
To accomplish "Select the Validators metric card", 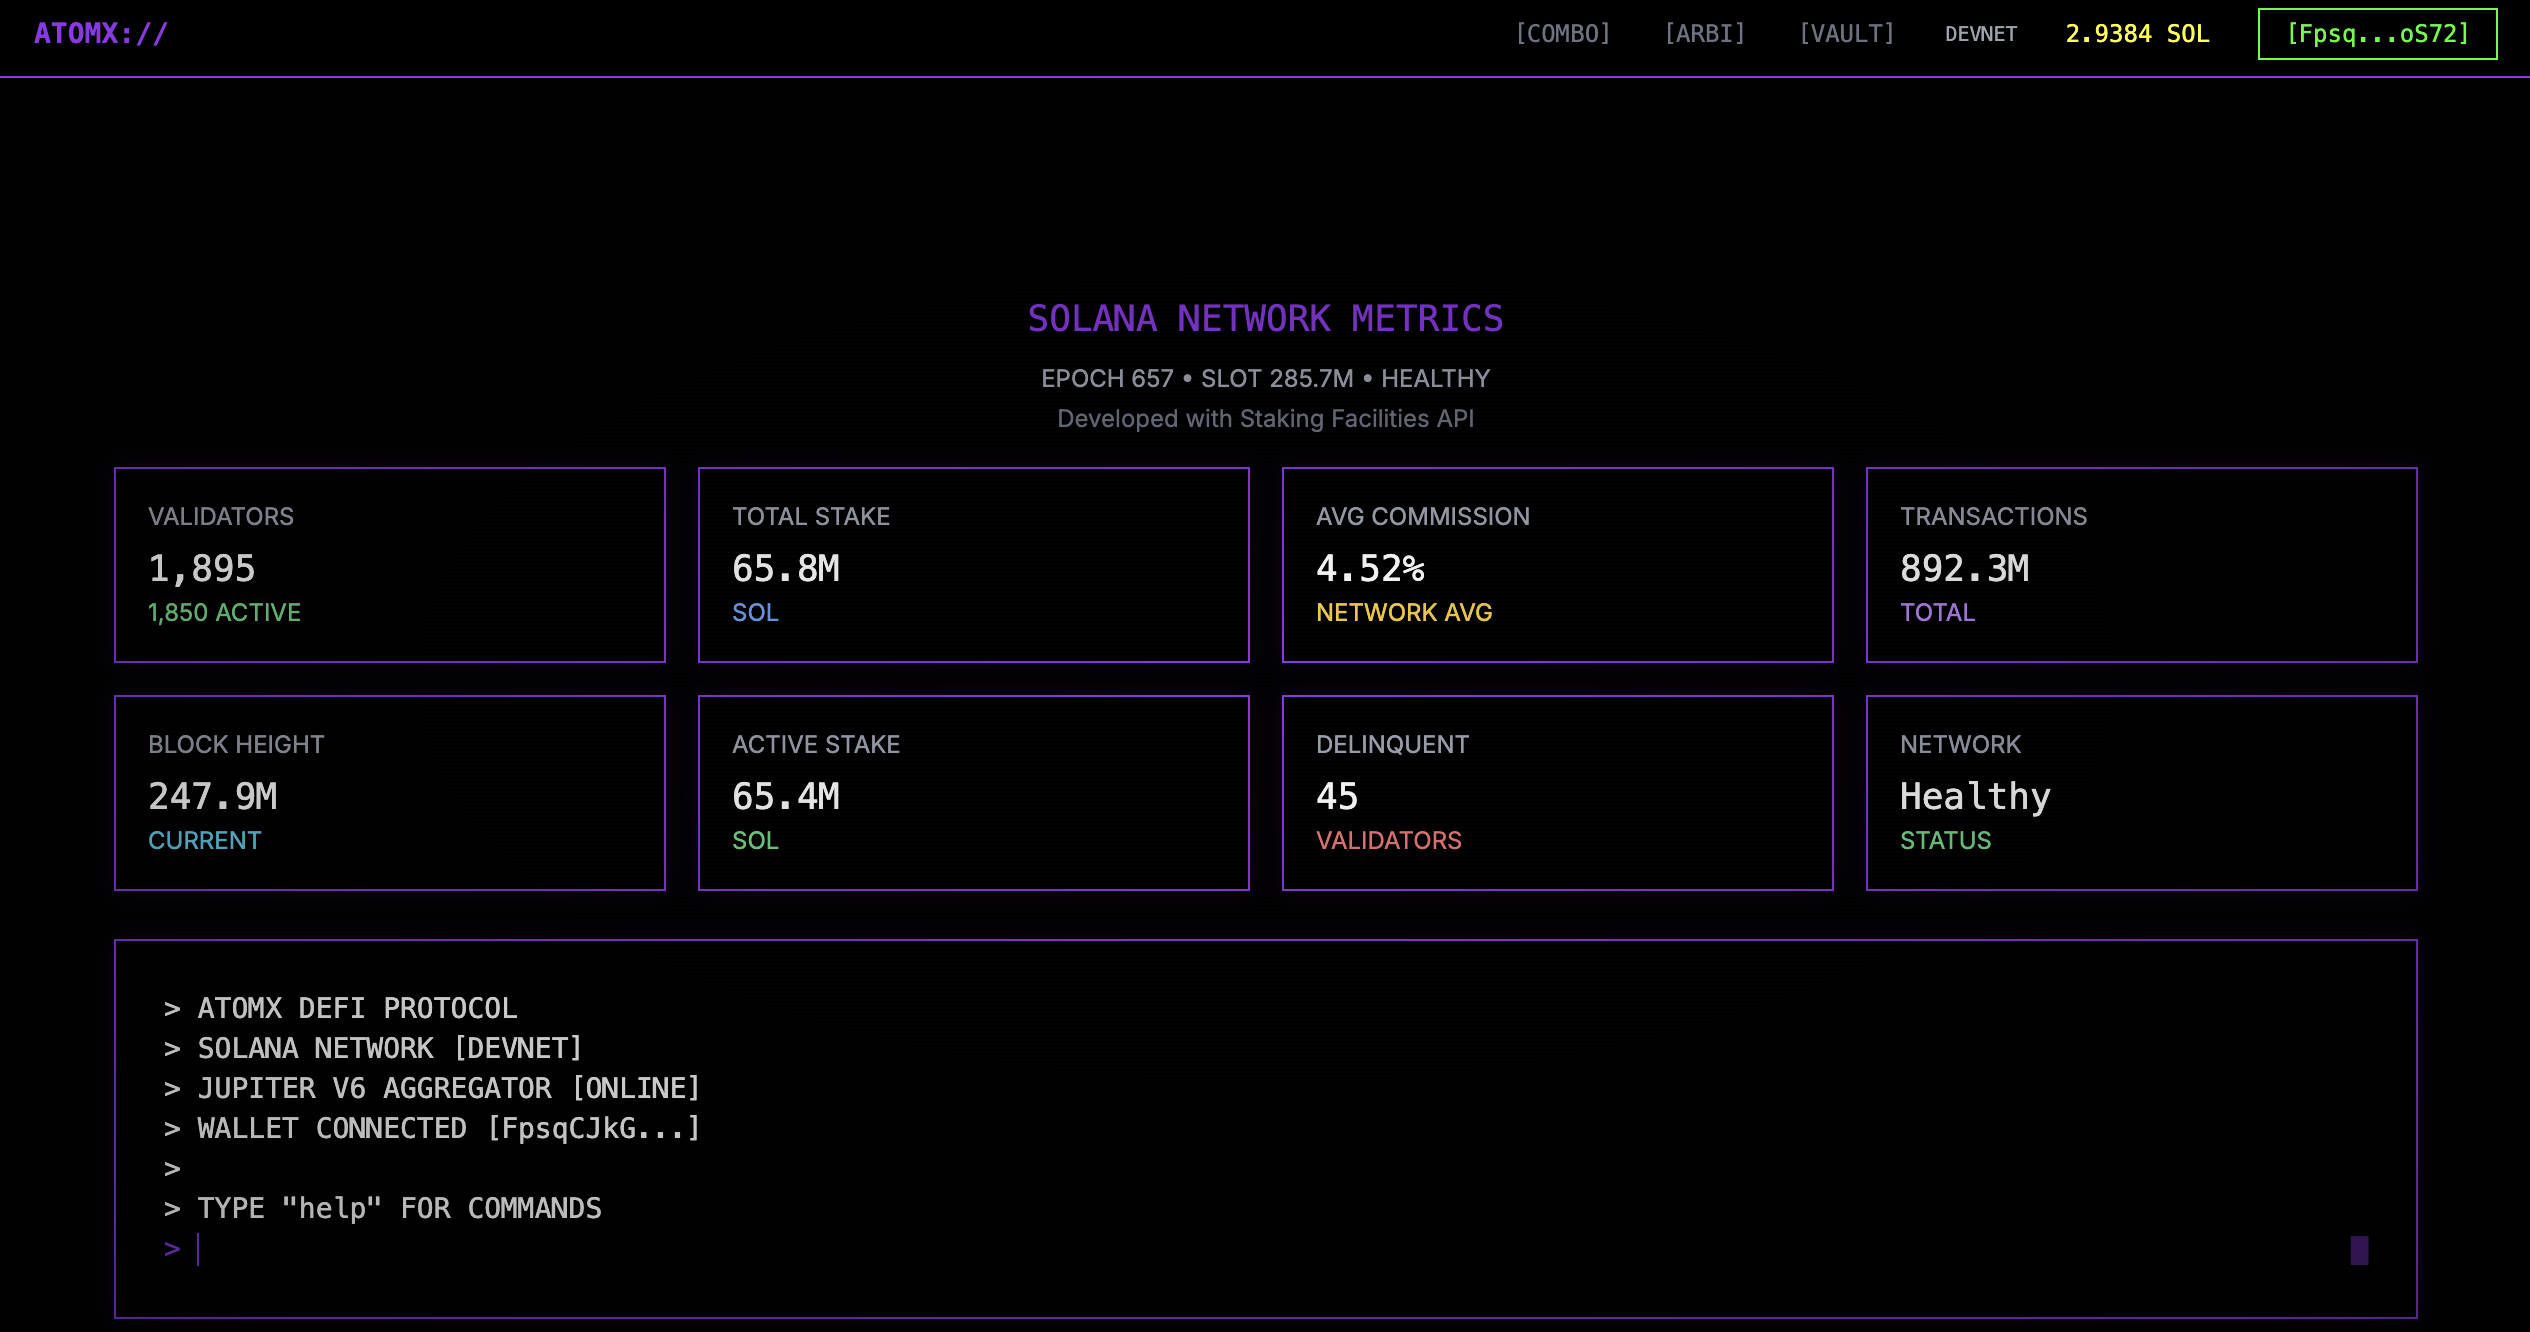I will click(389, 564).
